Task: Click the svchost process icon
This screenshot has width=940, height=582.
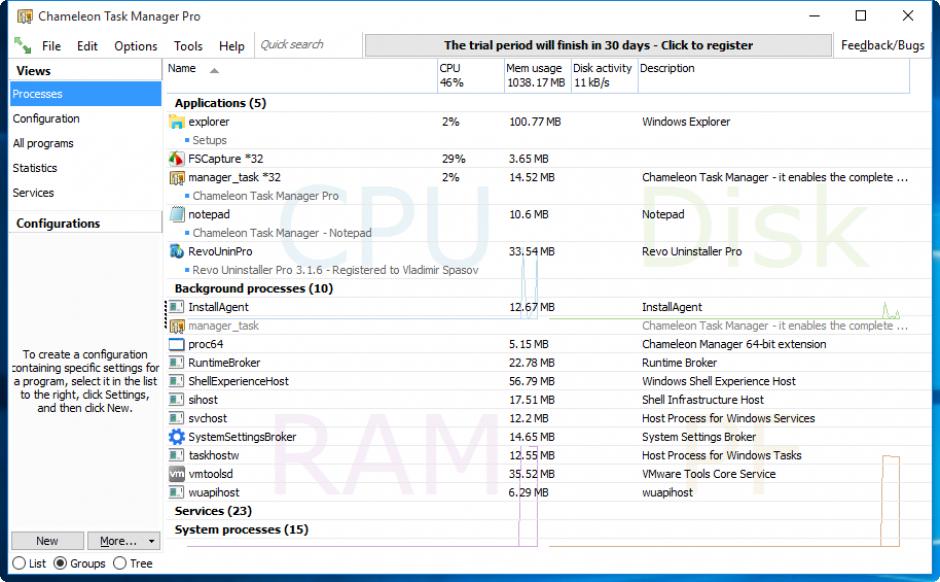Action: pos(176,418)
